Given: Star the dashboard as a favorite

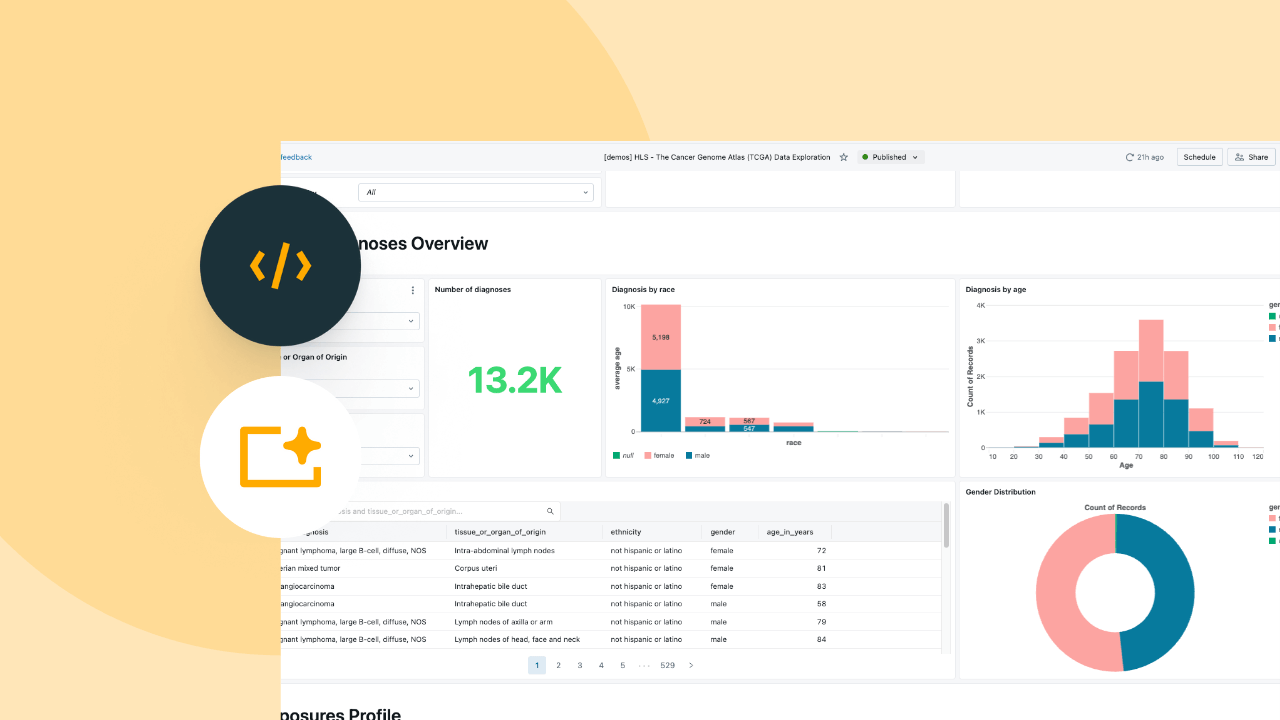Looking at the screenshot, I should 844,157.
